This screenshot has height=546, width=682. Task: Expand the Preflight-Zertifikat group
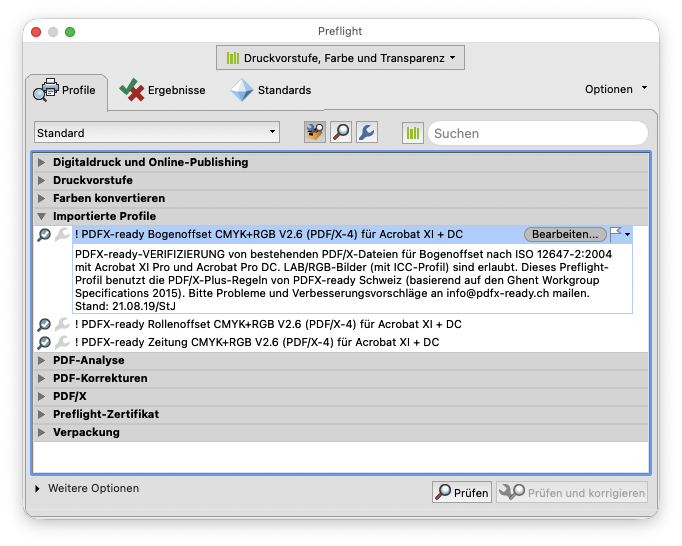click(41, 414)
